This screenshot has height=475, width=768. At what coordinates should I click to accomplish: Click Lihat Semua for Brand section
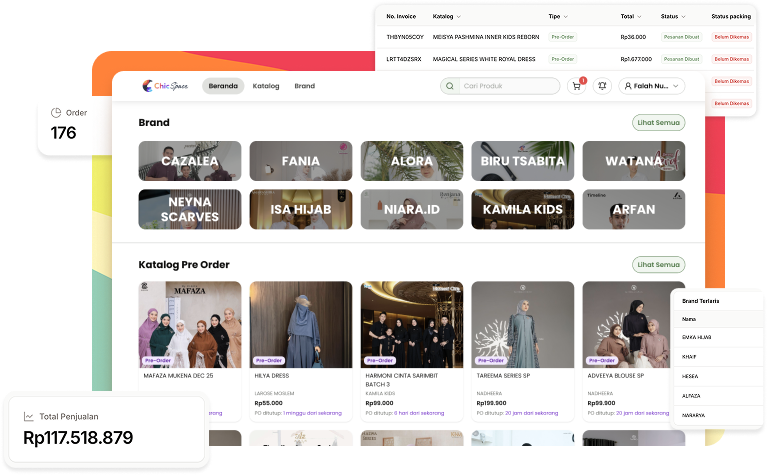coord(658,123)
